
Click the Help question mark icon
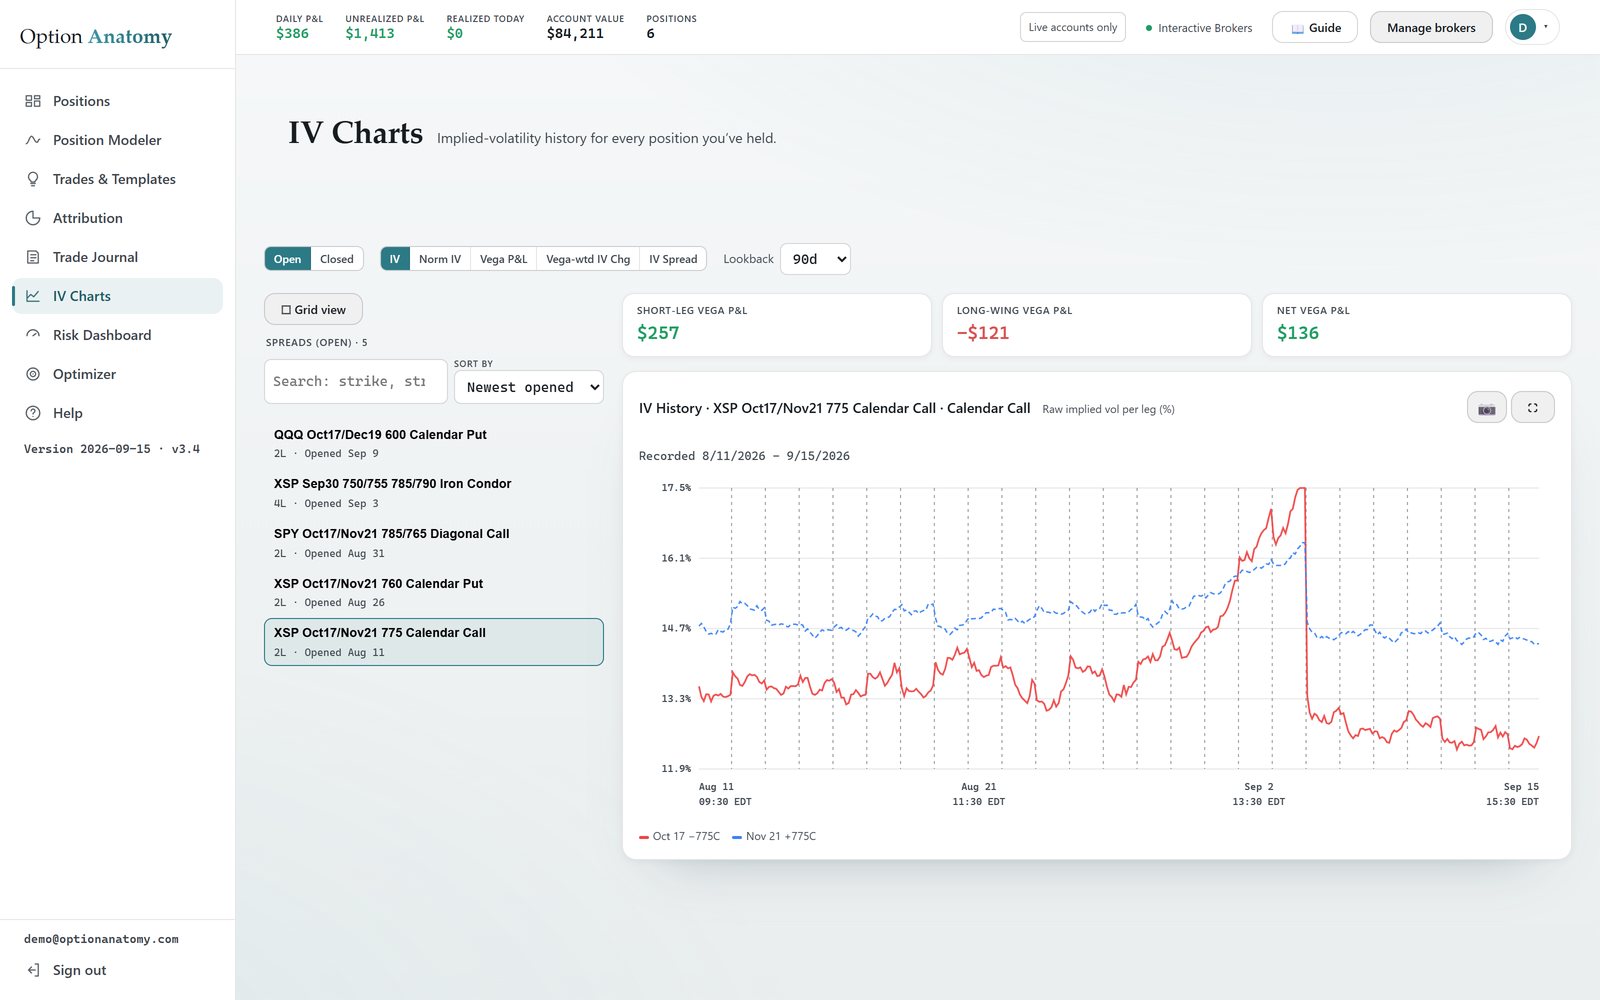point(33,413)
